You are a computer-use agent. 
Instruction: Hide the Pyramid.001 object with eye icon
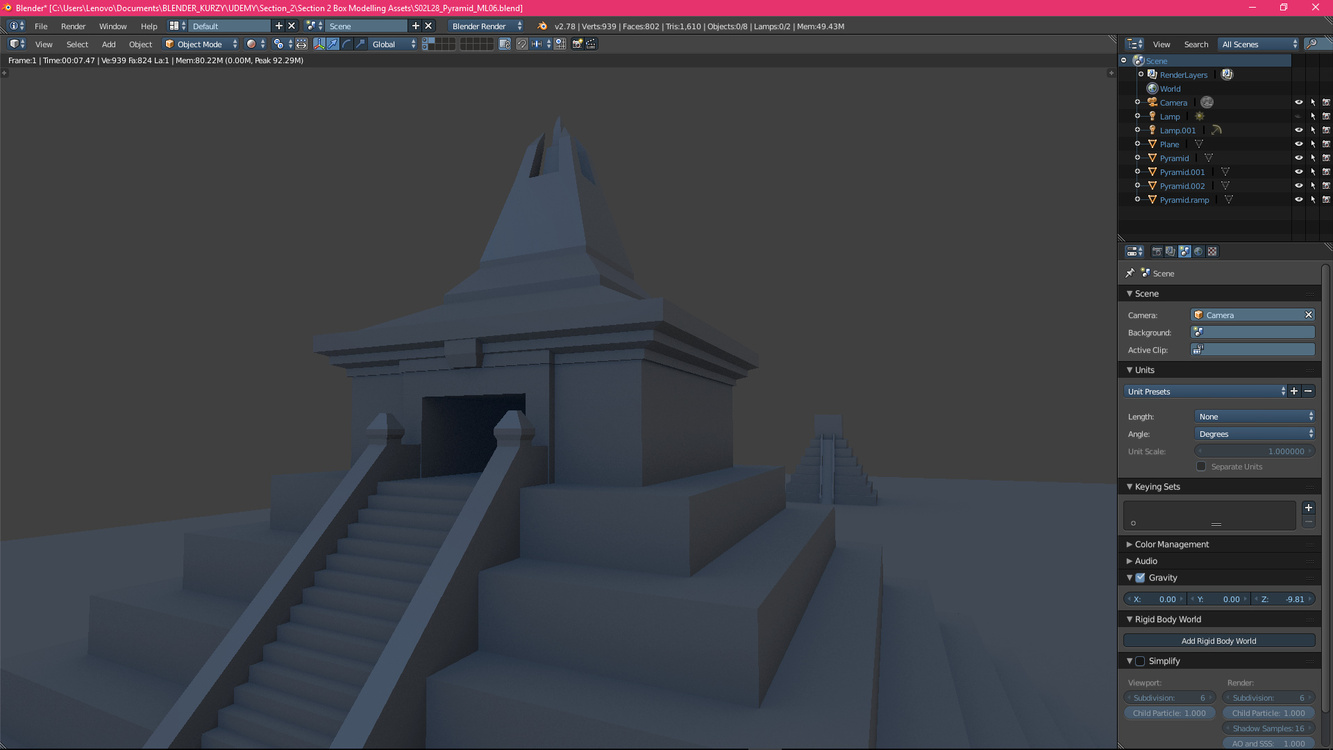pos(1299,172)
